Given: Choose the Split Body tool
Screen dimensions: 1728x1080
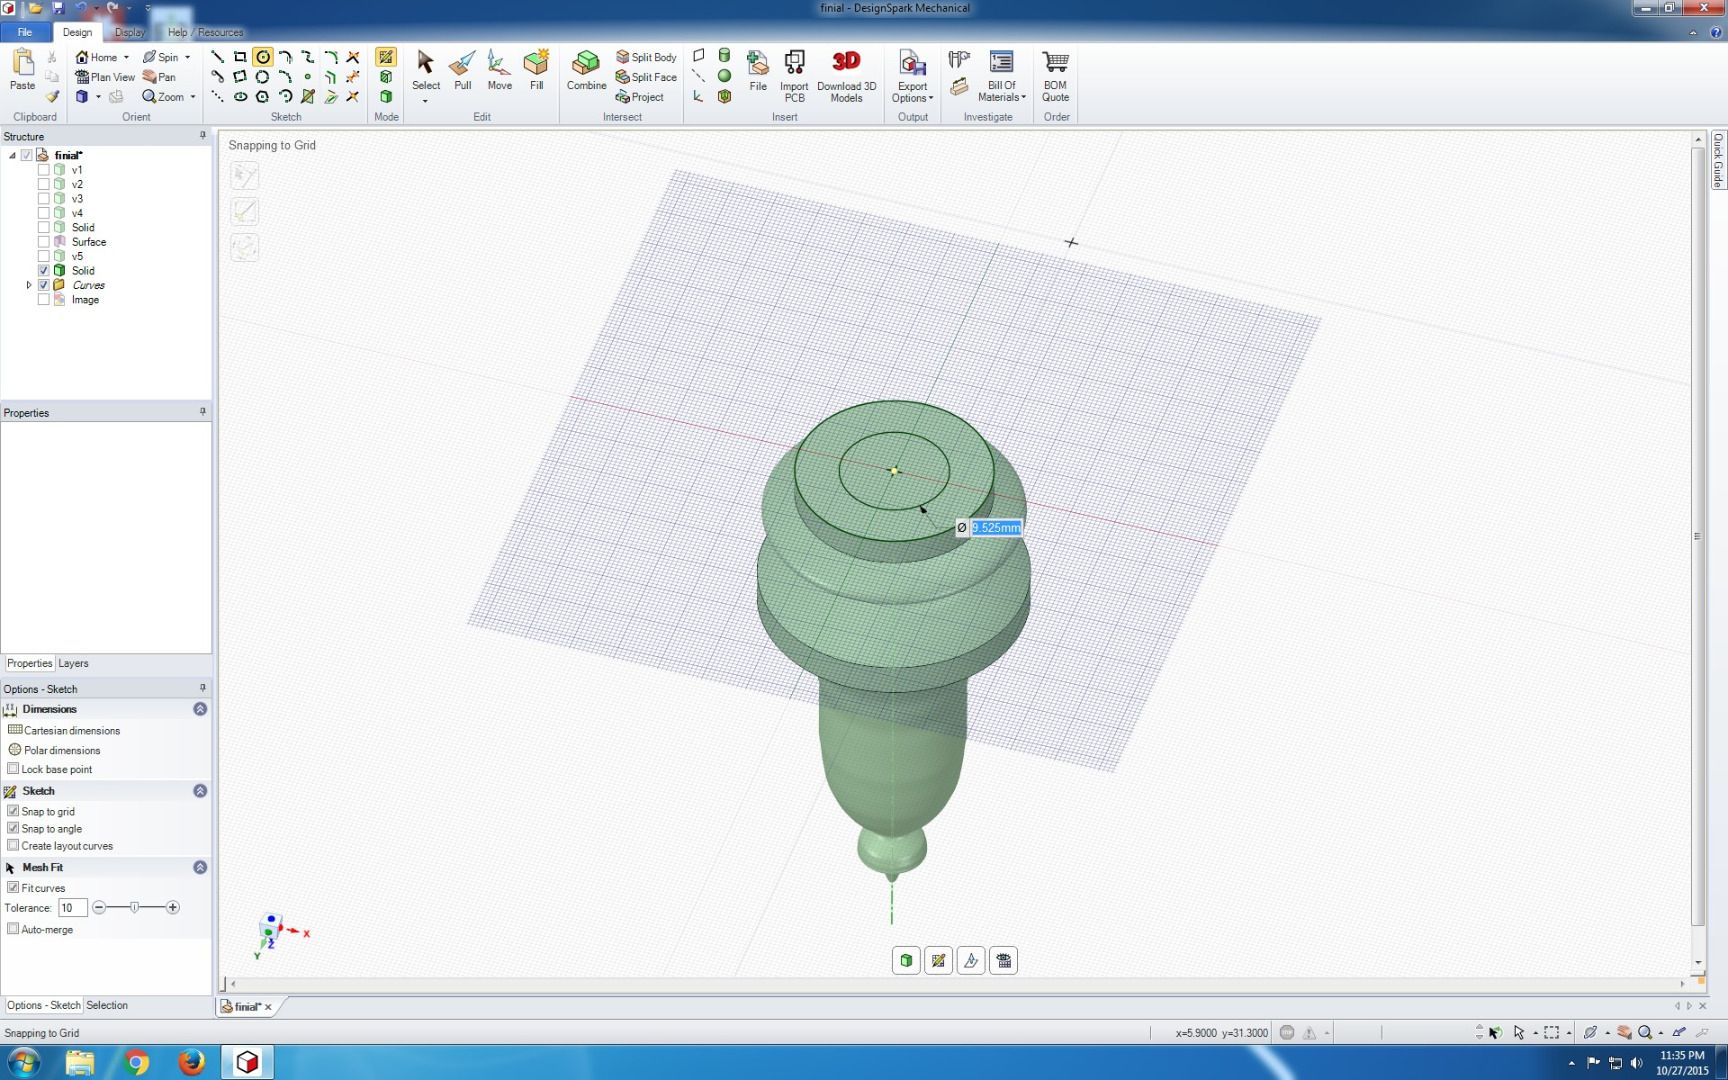Looking at the screenshot, I should 646,57.
